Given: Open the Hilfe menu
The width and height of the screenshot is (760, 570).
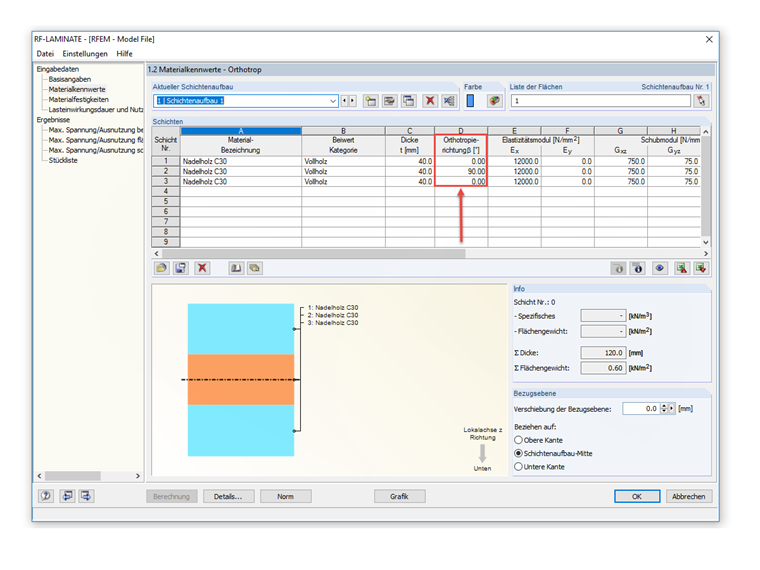Looking at the screenshot, I should 124,54.
